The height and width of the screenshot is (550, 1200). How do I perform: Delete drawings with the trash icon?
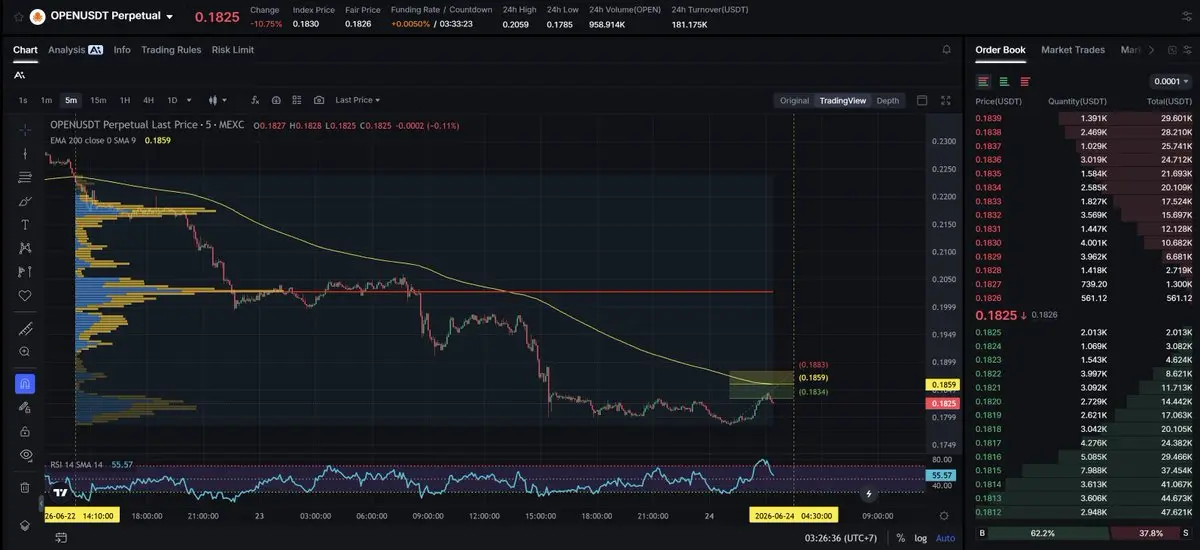point(25,487)
